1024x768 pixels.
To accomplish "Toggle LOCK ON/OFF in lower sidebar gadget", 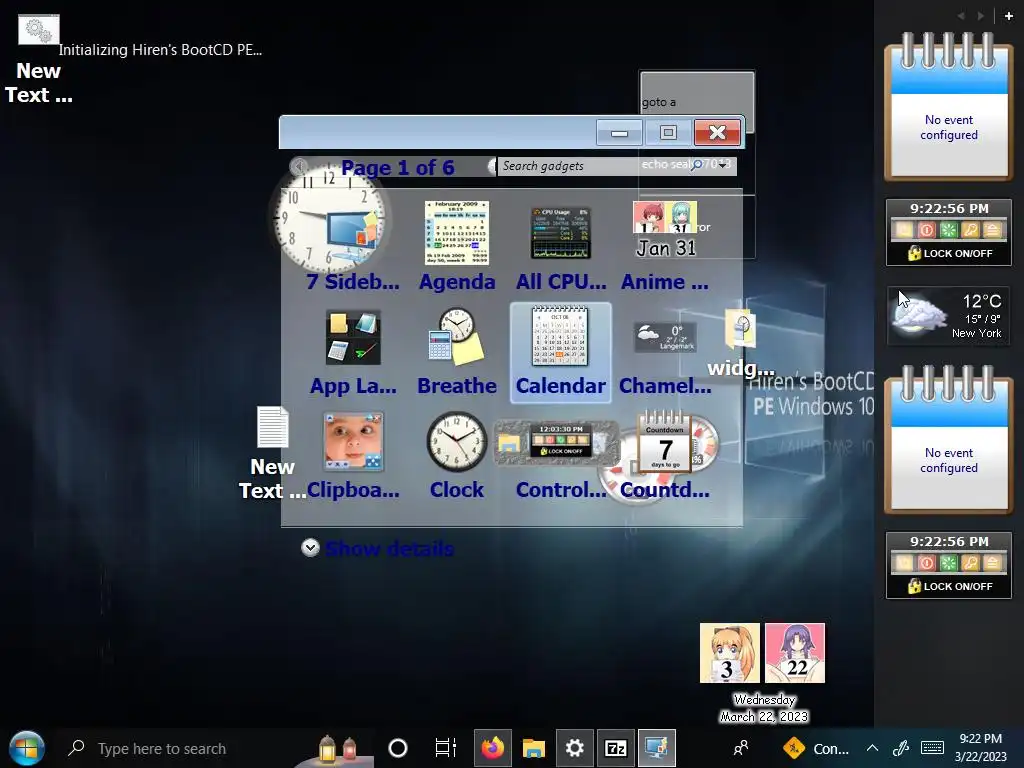I will tap(950, 586).
